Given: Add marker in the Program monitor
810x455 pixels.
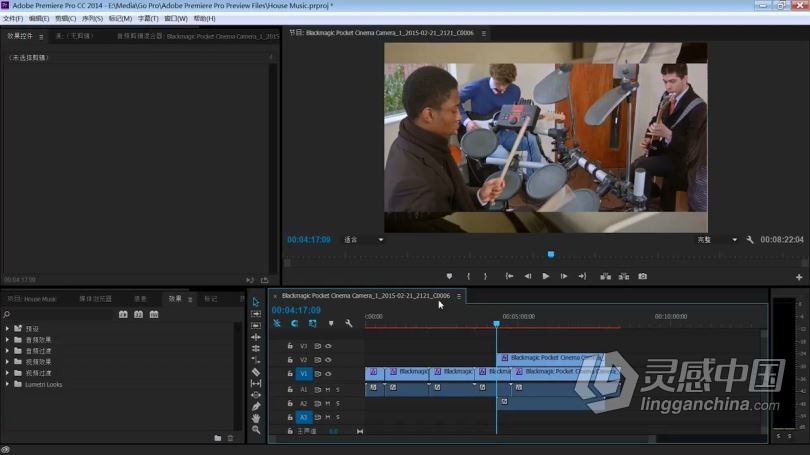Looking at the screenshot, I should click(x=449, y=277).
